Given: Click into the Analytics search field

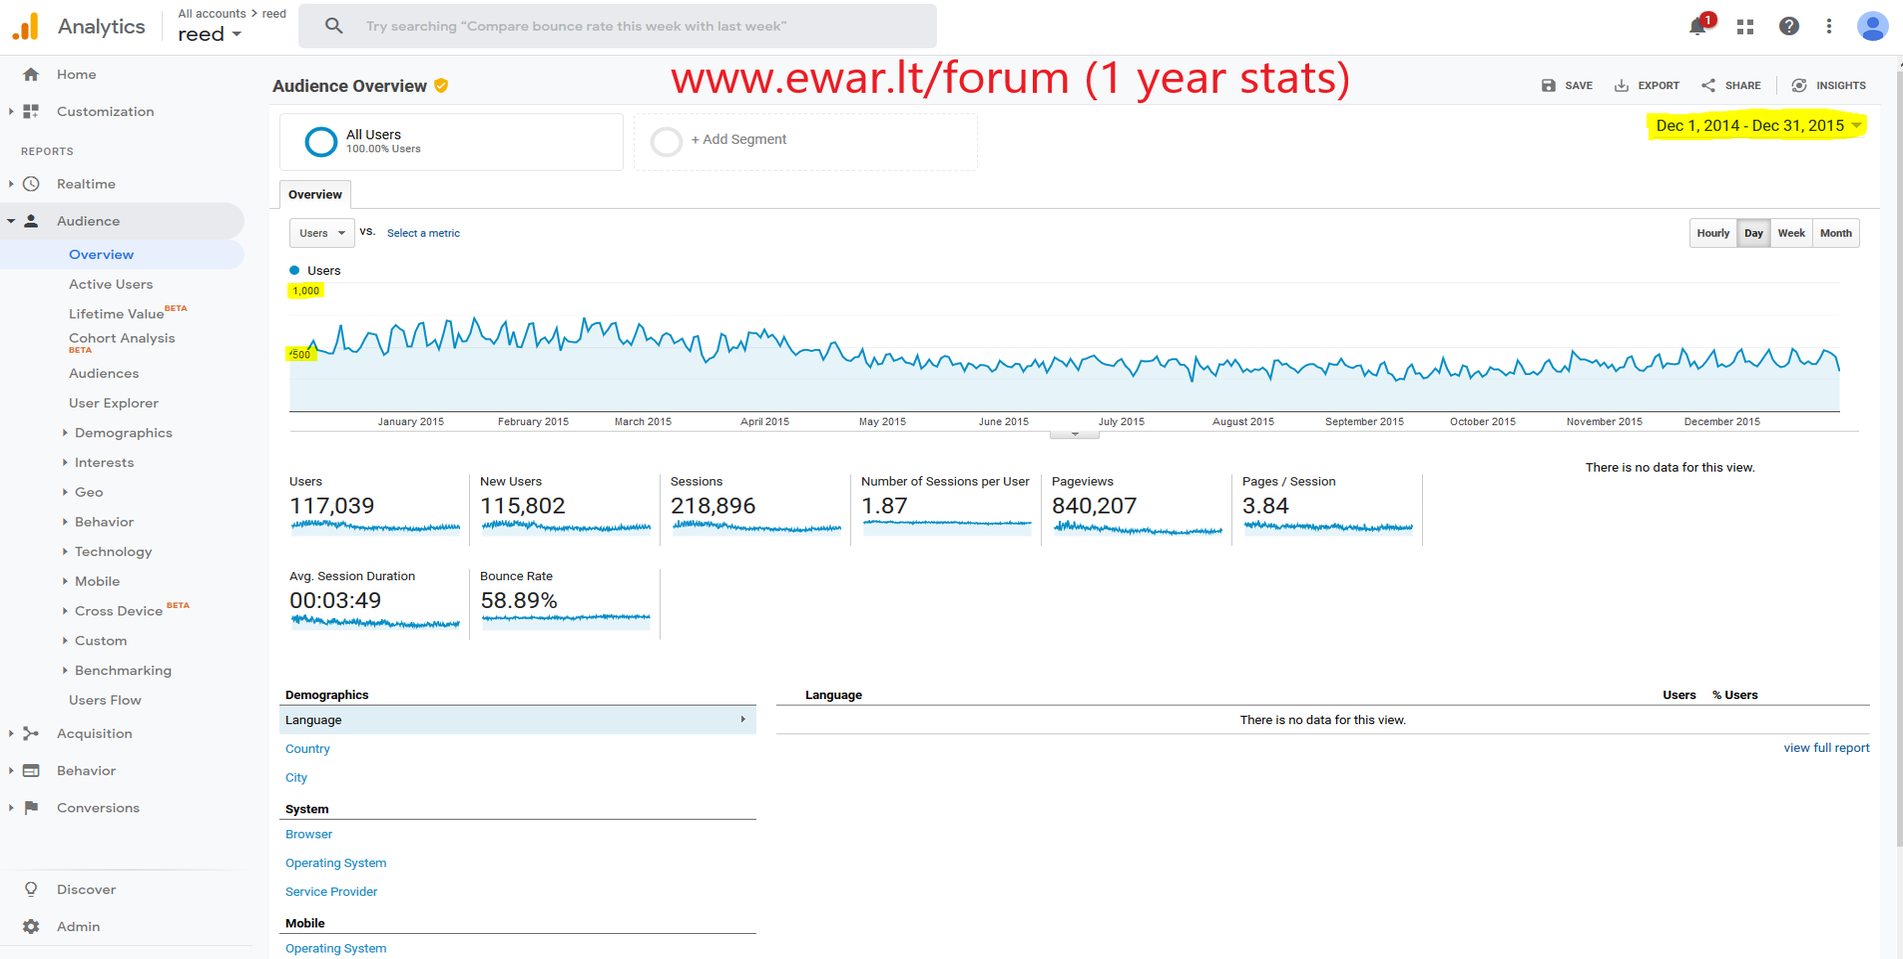Looking at the screenshot, I should pos(618,26).
